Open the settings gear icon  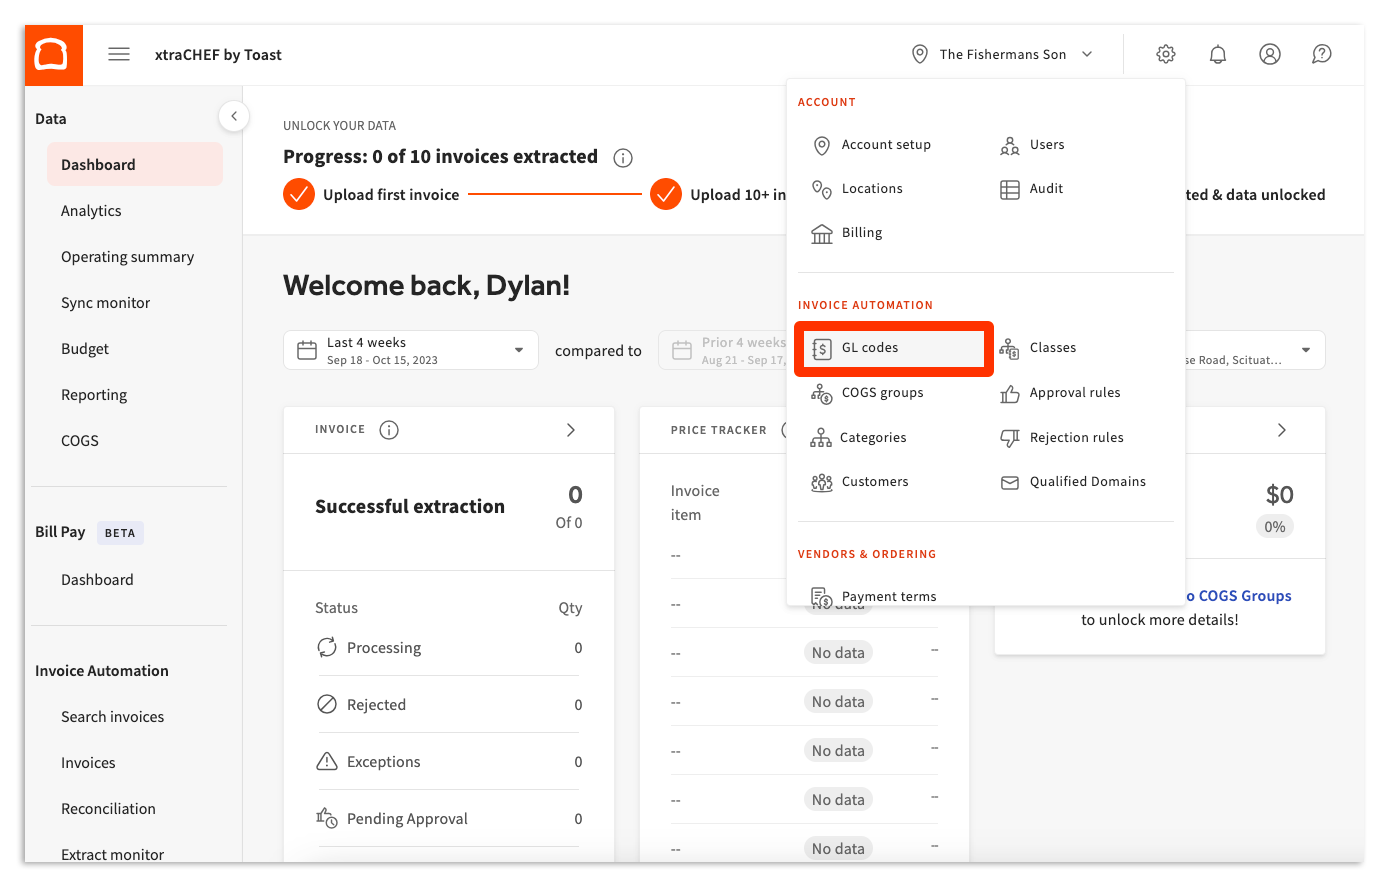click(x=1165, y=55)
